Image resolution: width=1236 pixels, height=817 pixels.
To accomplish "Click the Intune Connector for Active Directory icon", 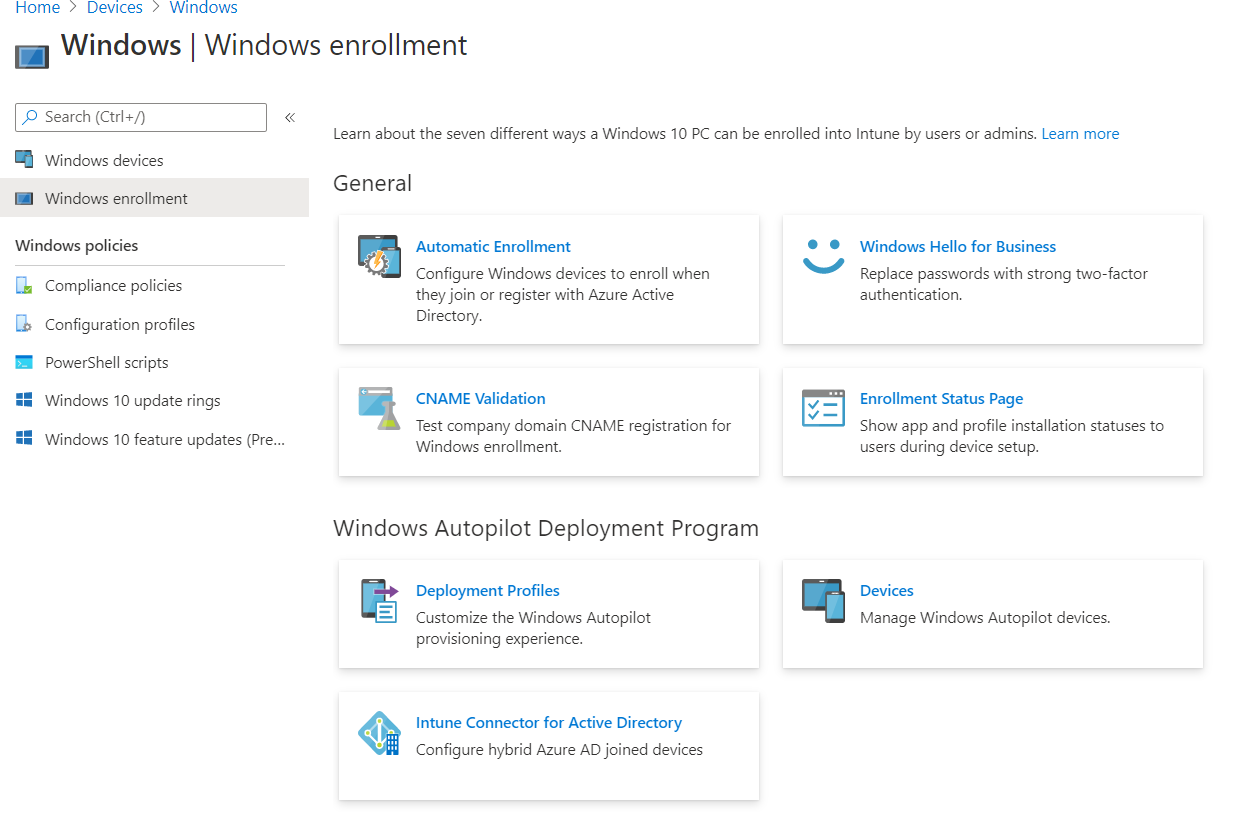I will pos(378,733).
